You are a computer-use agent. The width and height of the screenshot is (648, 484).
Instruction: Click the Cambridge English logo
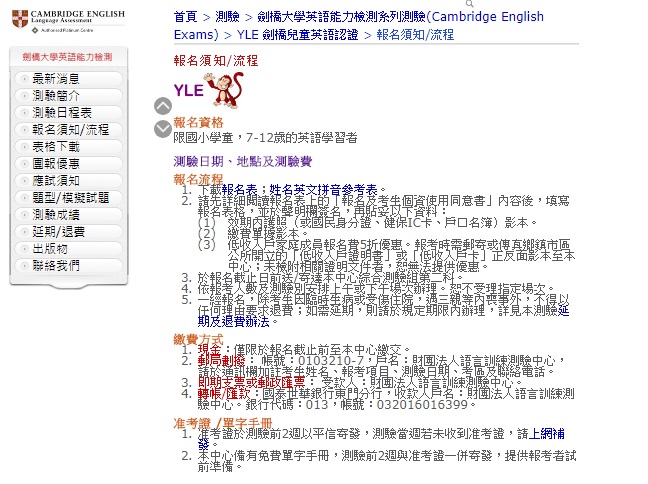pyautogui.click(x=68, y=21)
